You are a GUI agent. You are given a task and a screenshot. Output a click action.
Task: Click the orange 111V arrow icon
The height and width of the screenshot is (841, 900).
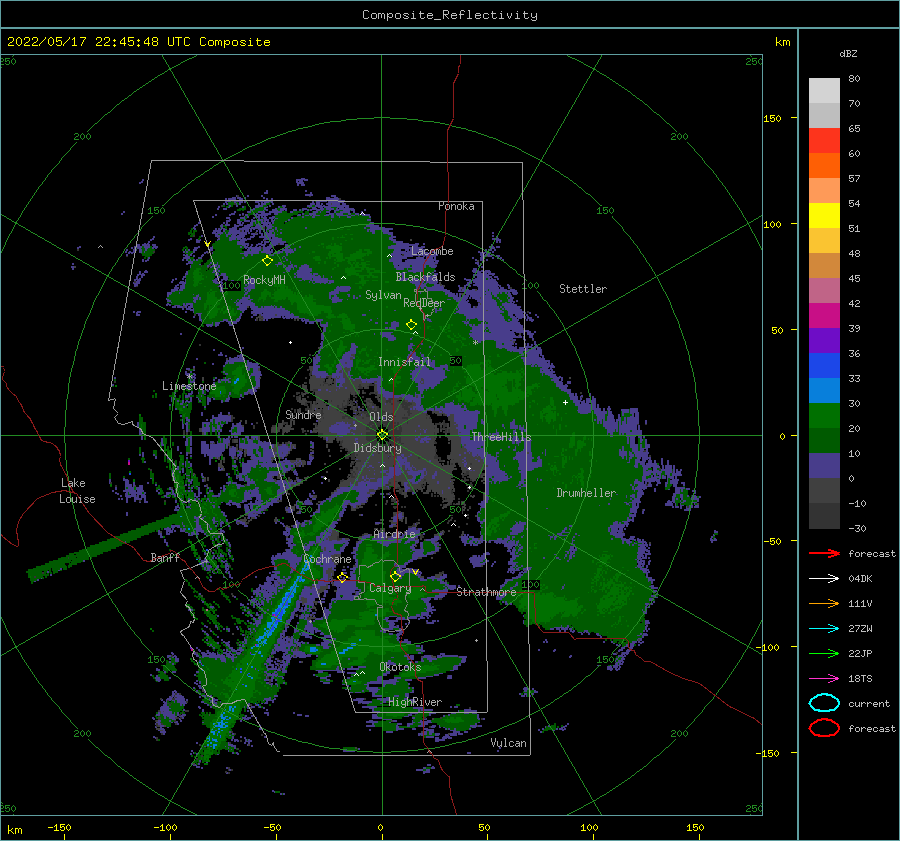[x=824, y=603]
